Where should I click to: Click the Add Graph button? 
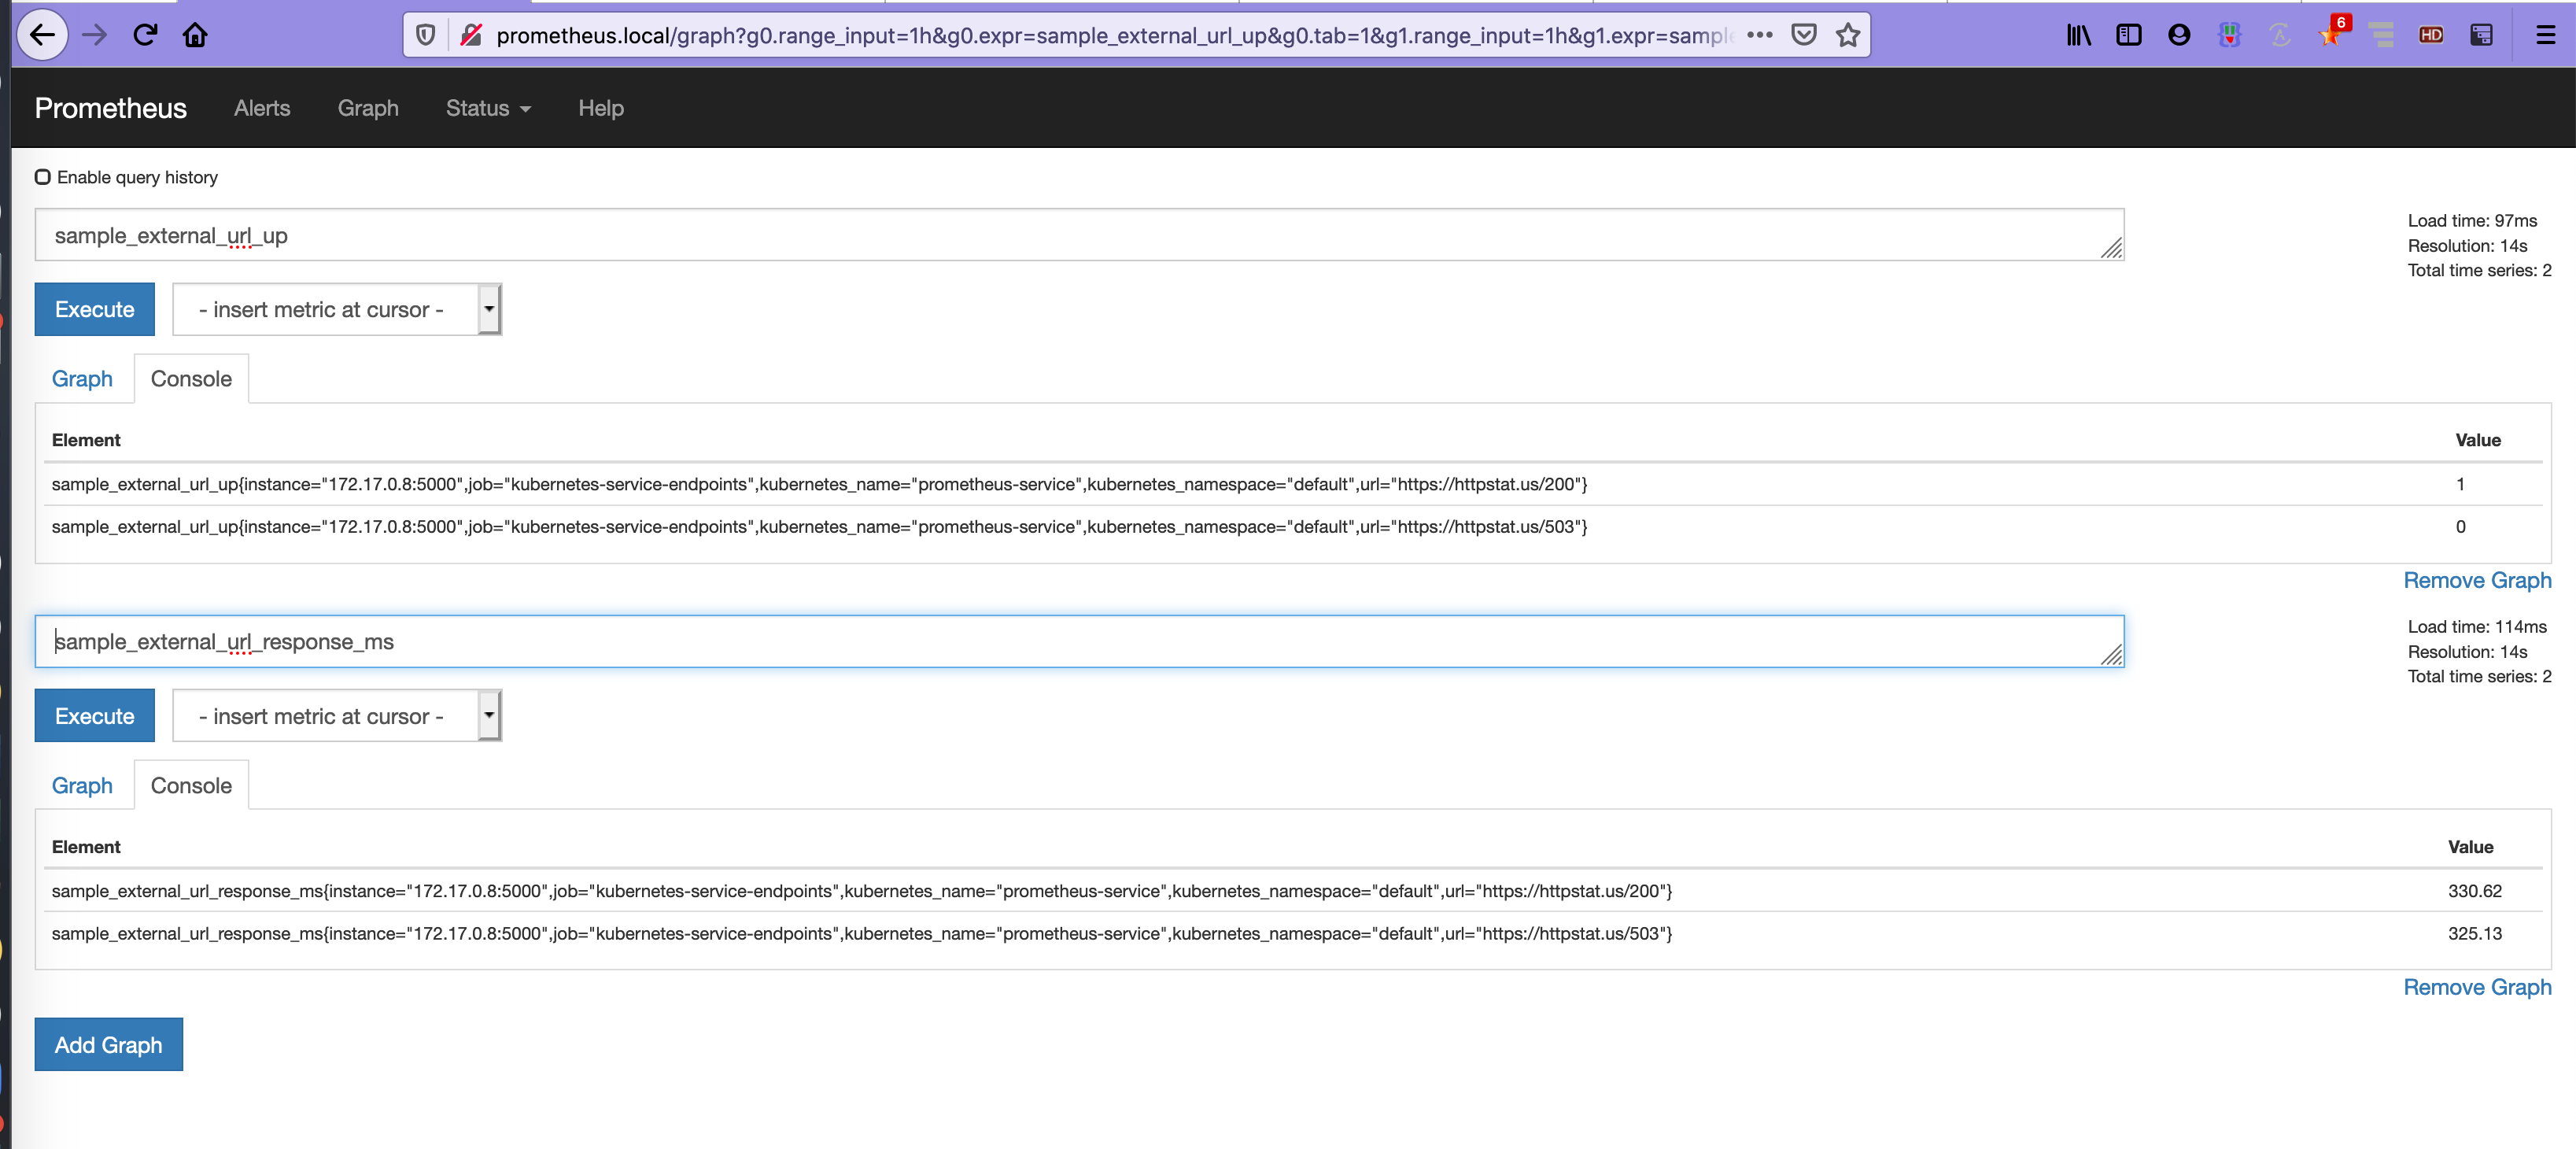(x=108, y=1044)
